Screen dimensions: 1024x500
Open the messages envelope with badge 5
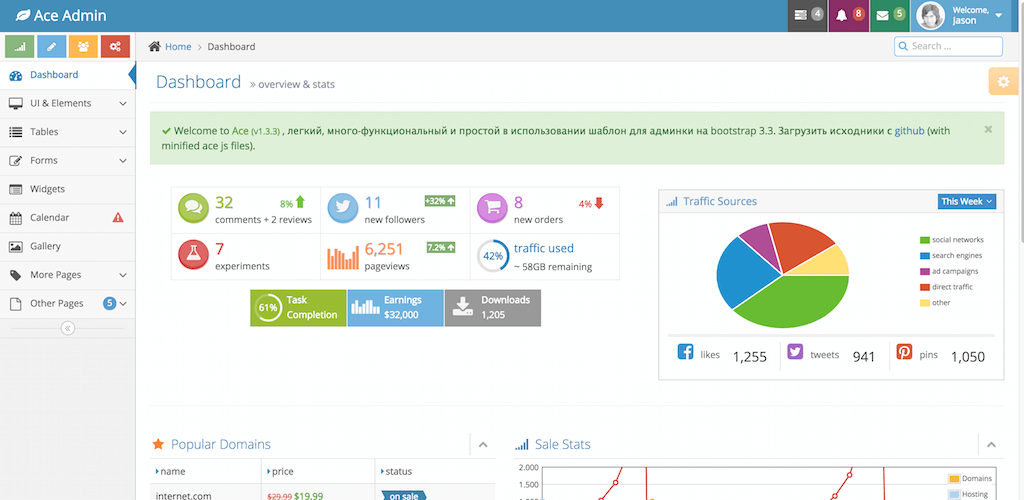[x=891, y=16]
